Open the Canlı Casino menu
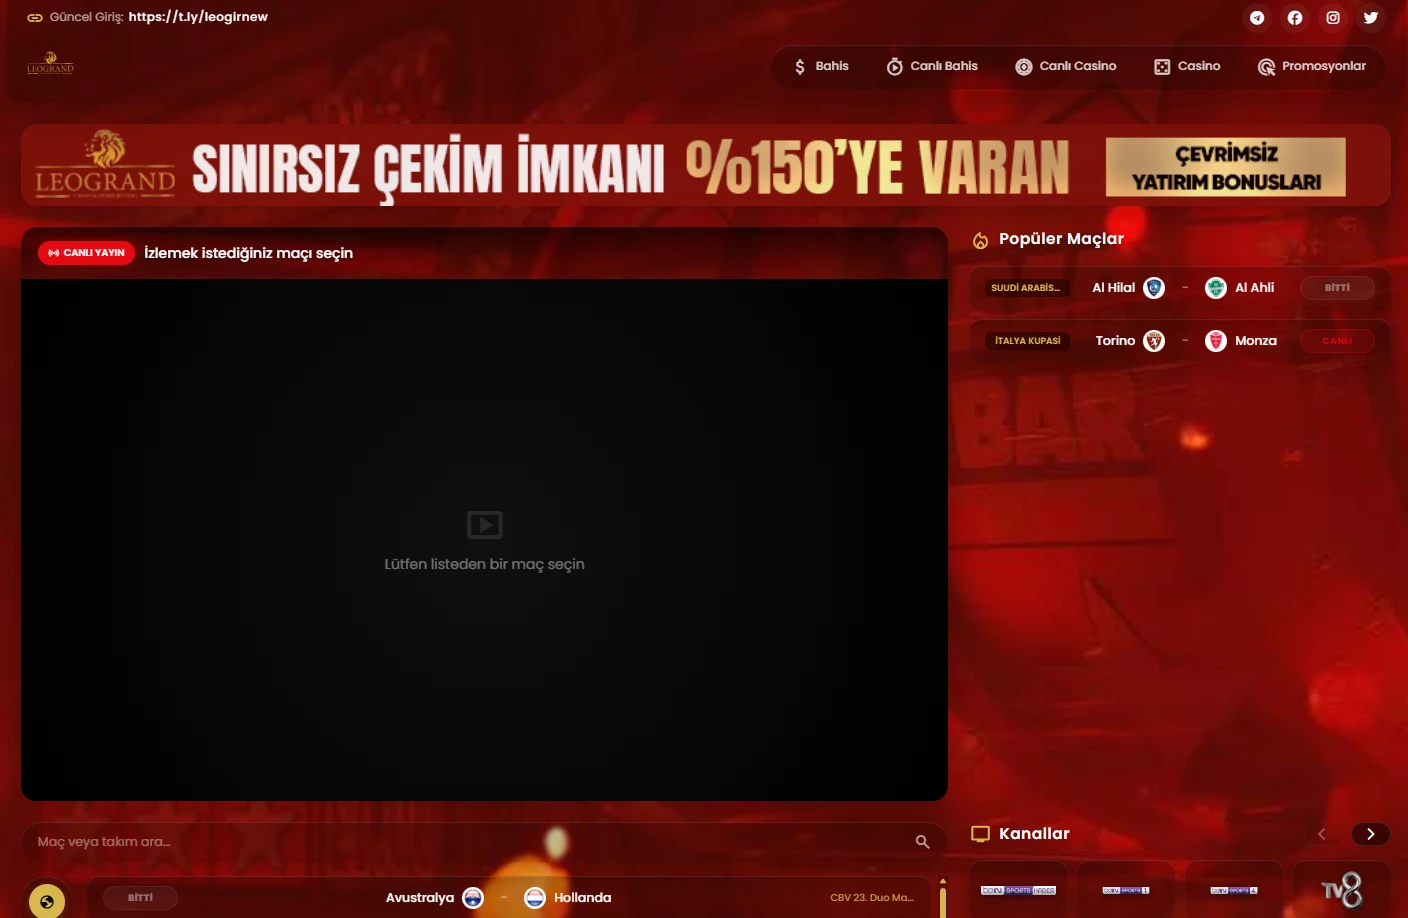 tap(1066, 66)
